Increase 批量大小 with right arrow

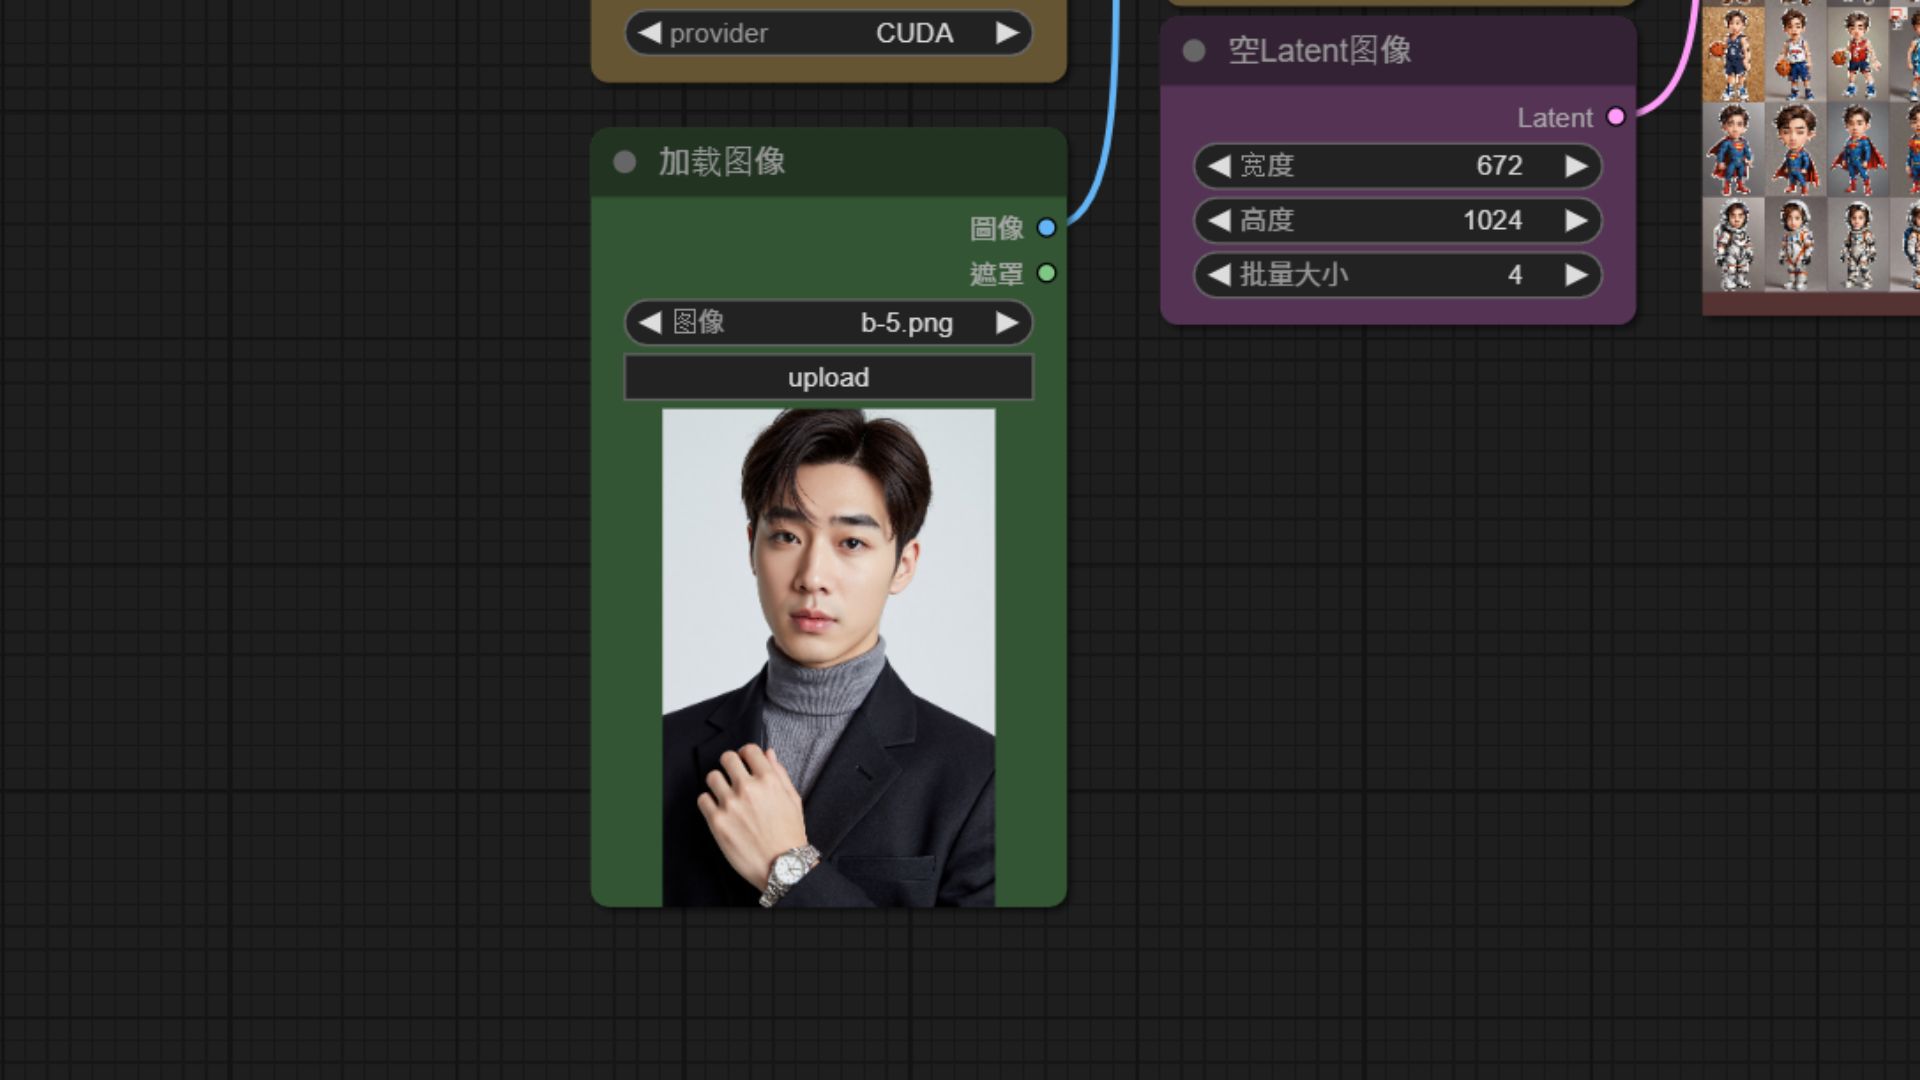point(1576,274)
